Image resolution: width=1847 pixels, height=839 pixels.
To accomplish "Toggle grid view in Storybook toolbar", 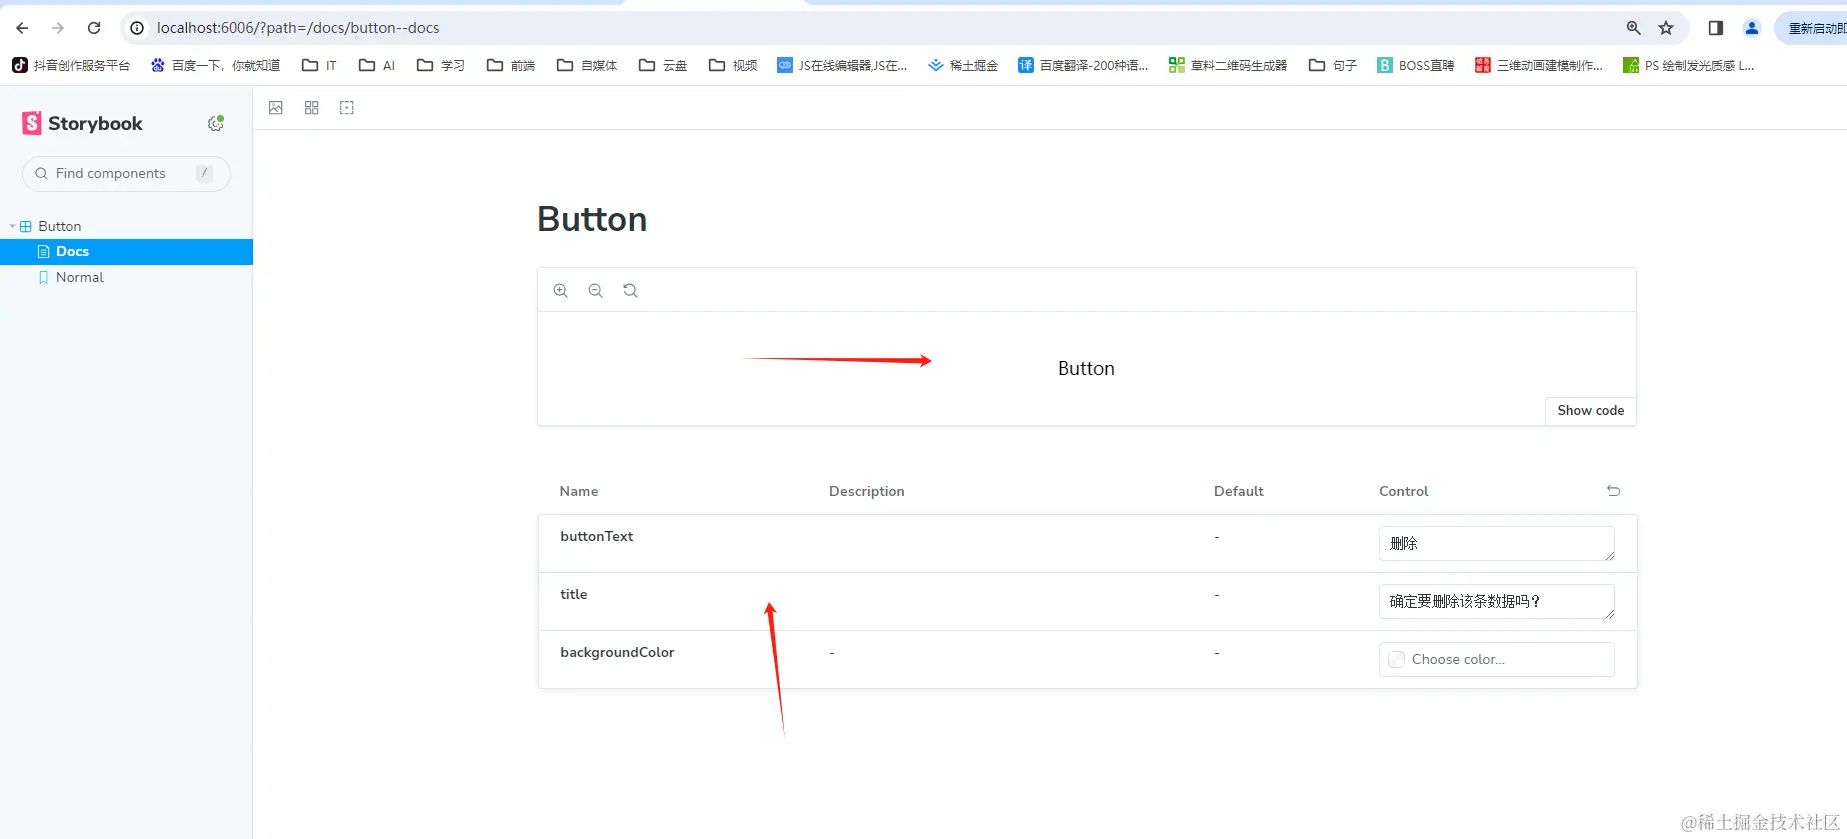I will (312, 108).
